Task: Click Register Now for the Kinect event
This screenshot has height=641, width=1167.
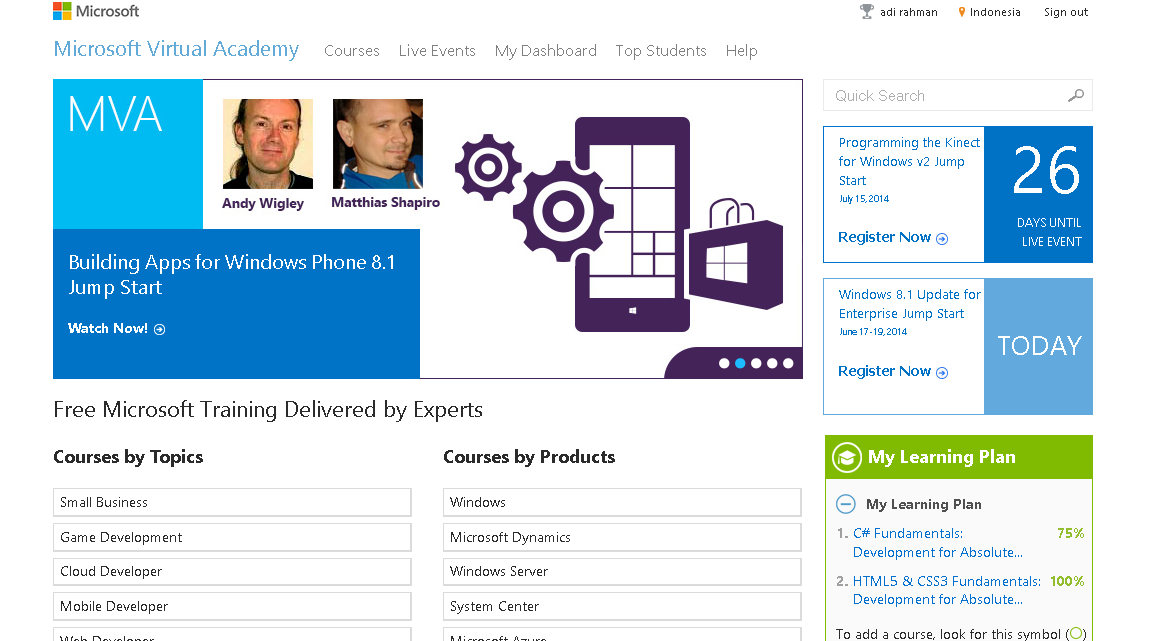Action: [x=884, y=237]
